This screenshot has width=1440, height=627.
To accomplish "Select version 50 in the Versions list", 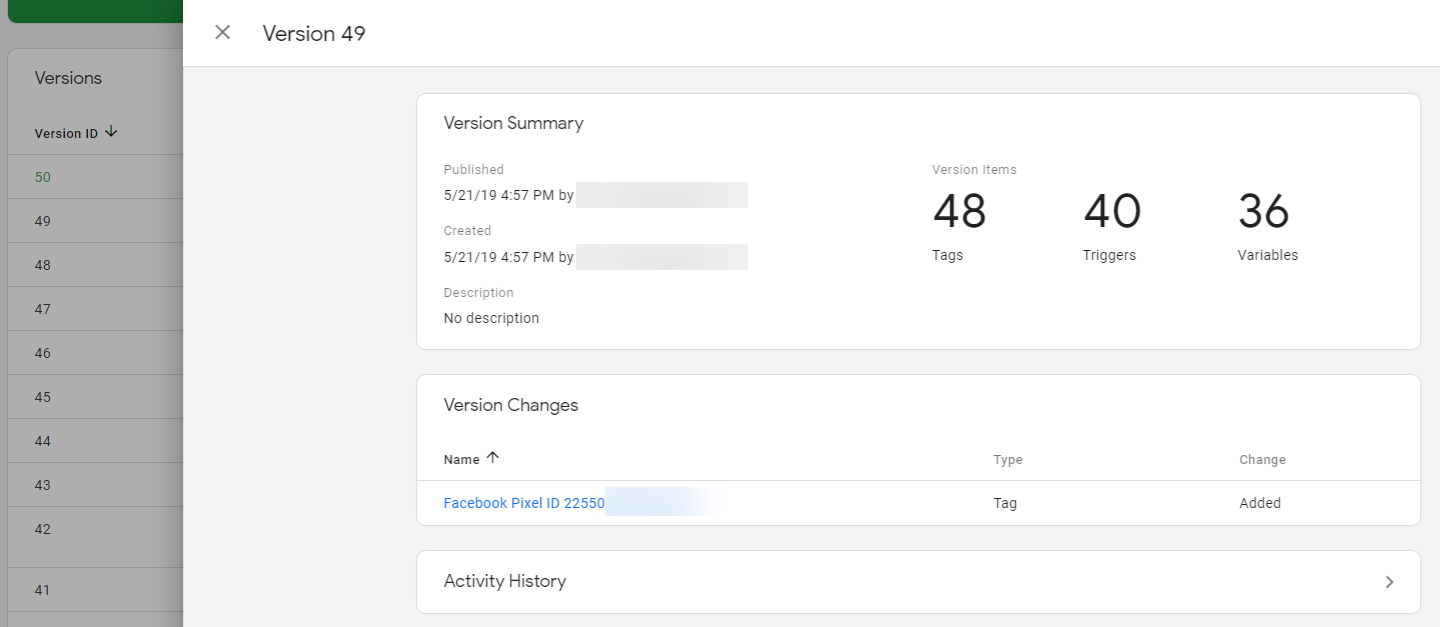I will tap(43, 177).
